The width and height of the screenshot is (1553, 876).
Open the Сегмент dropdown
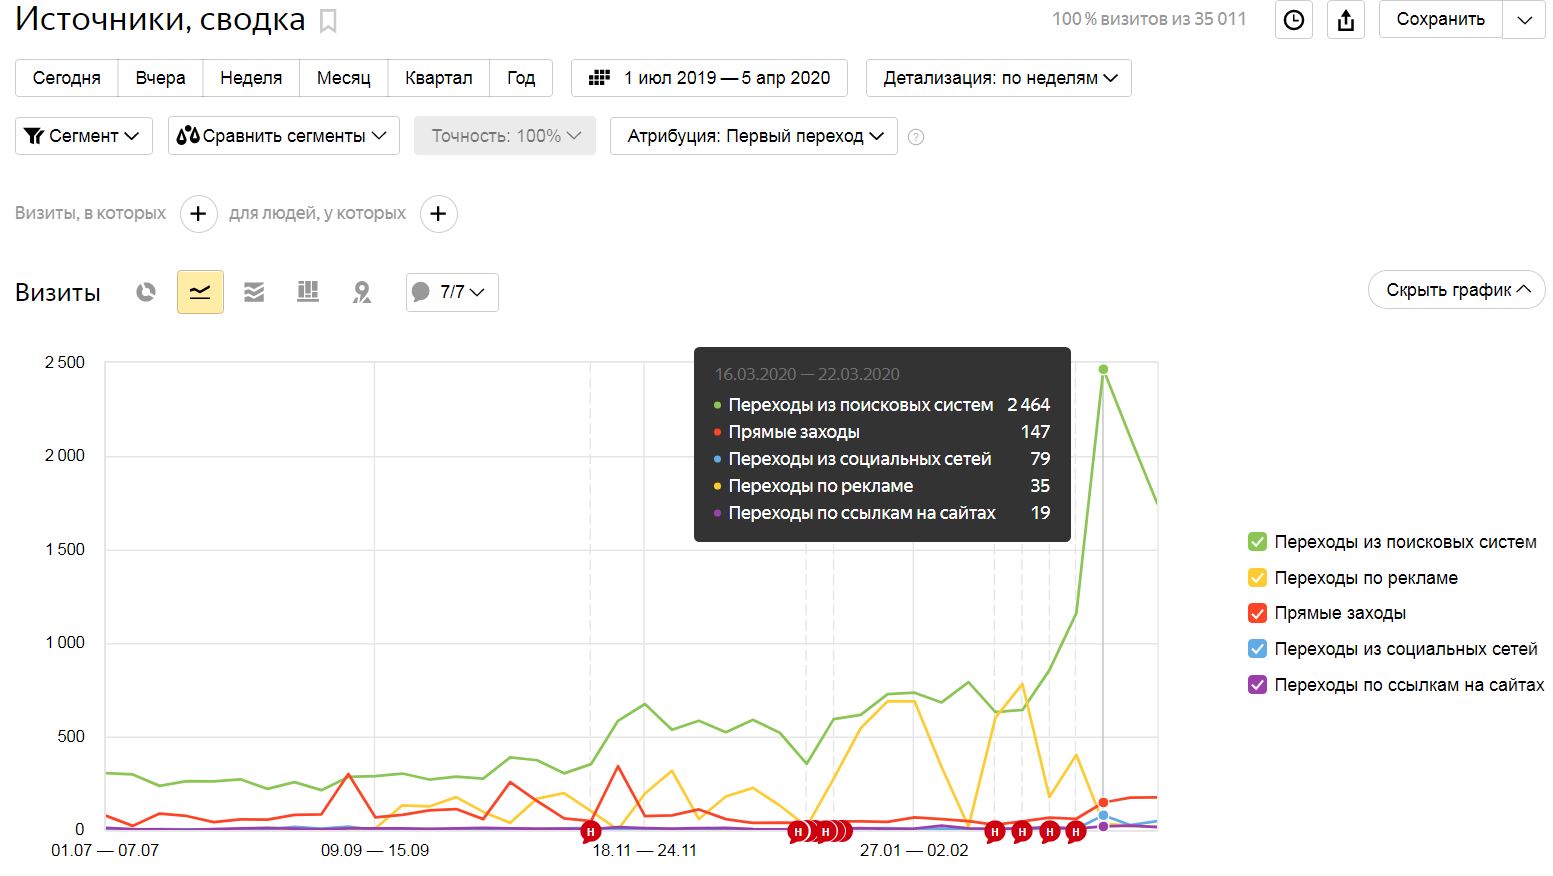pos(84,136)
